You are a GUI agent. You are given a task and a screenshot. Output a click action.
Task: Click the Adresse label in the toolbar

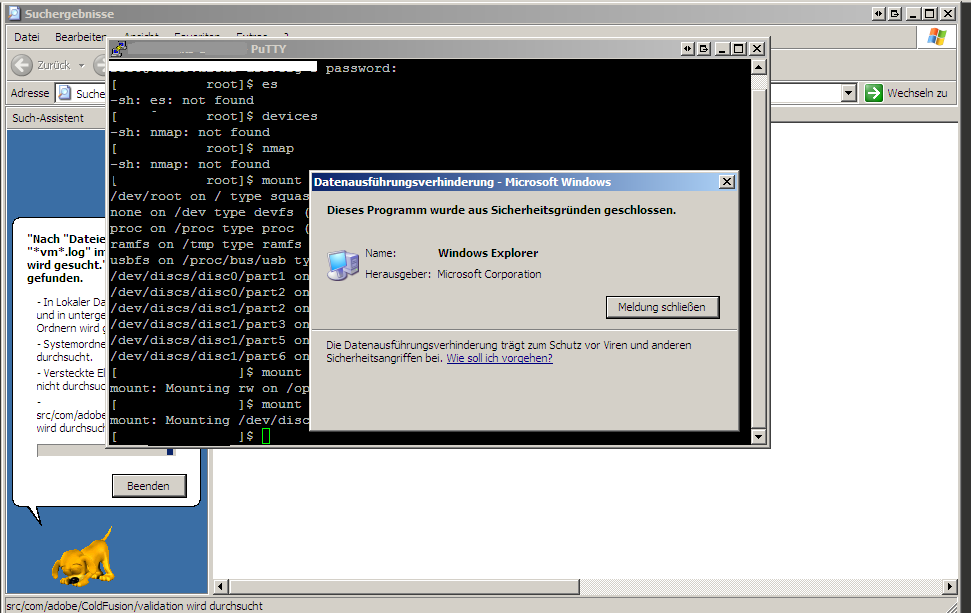[x=30, y=93]
